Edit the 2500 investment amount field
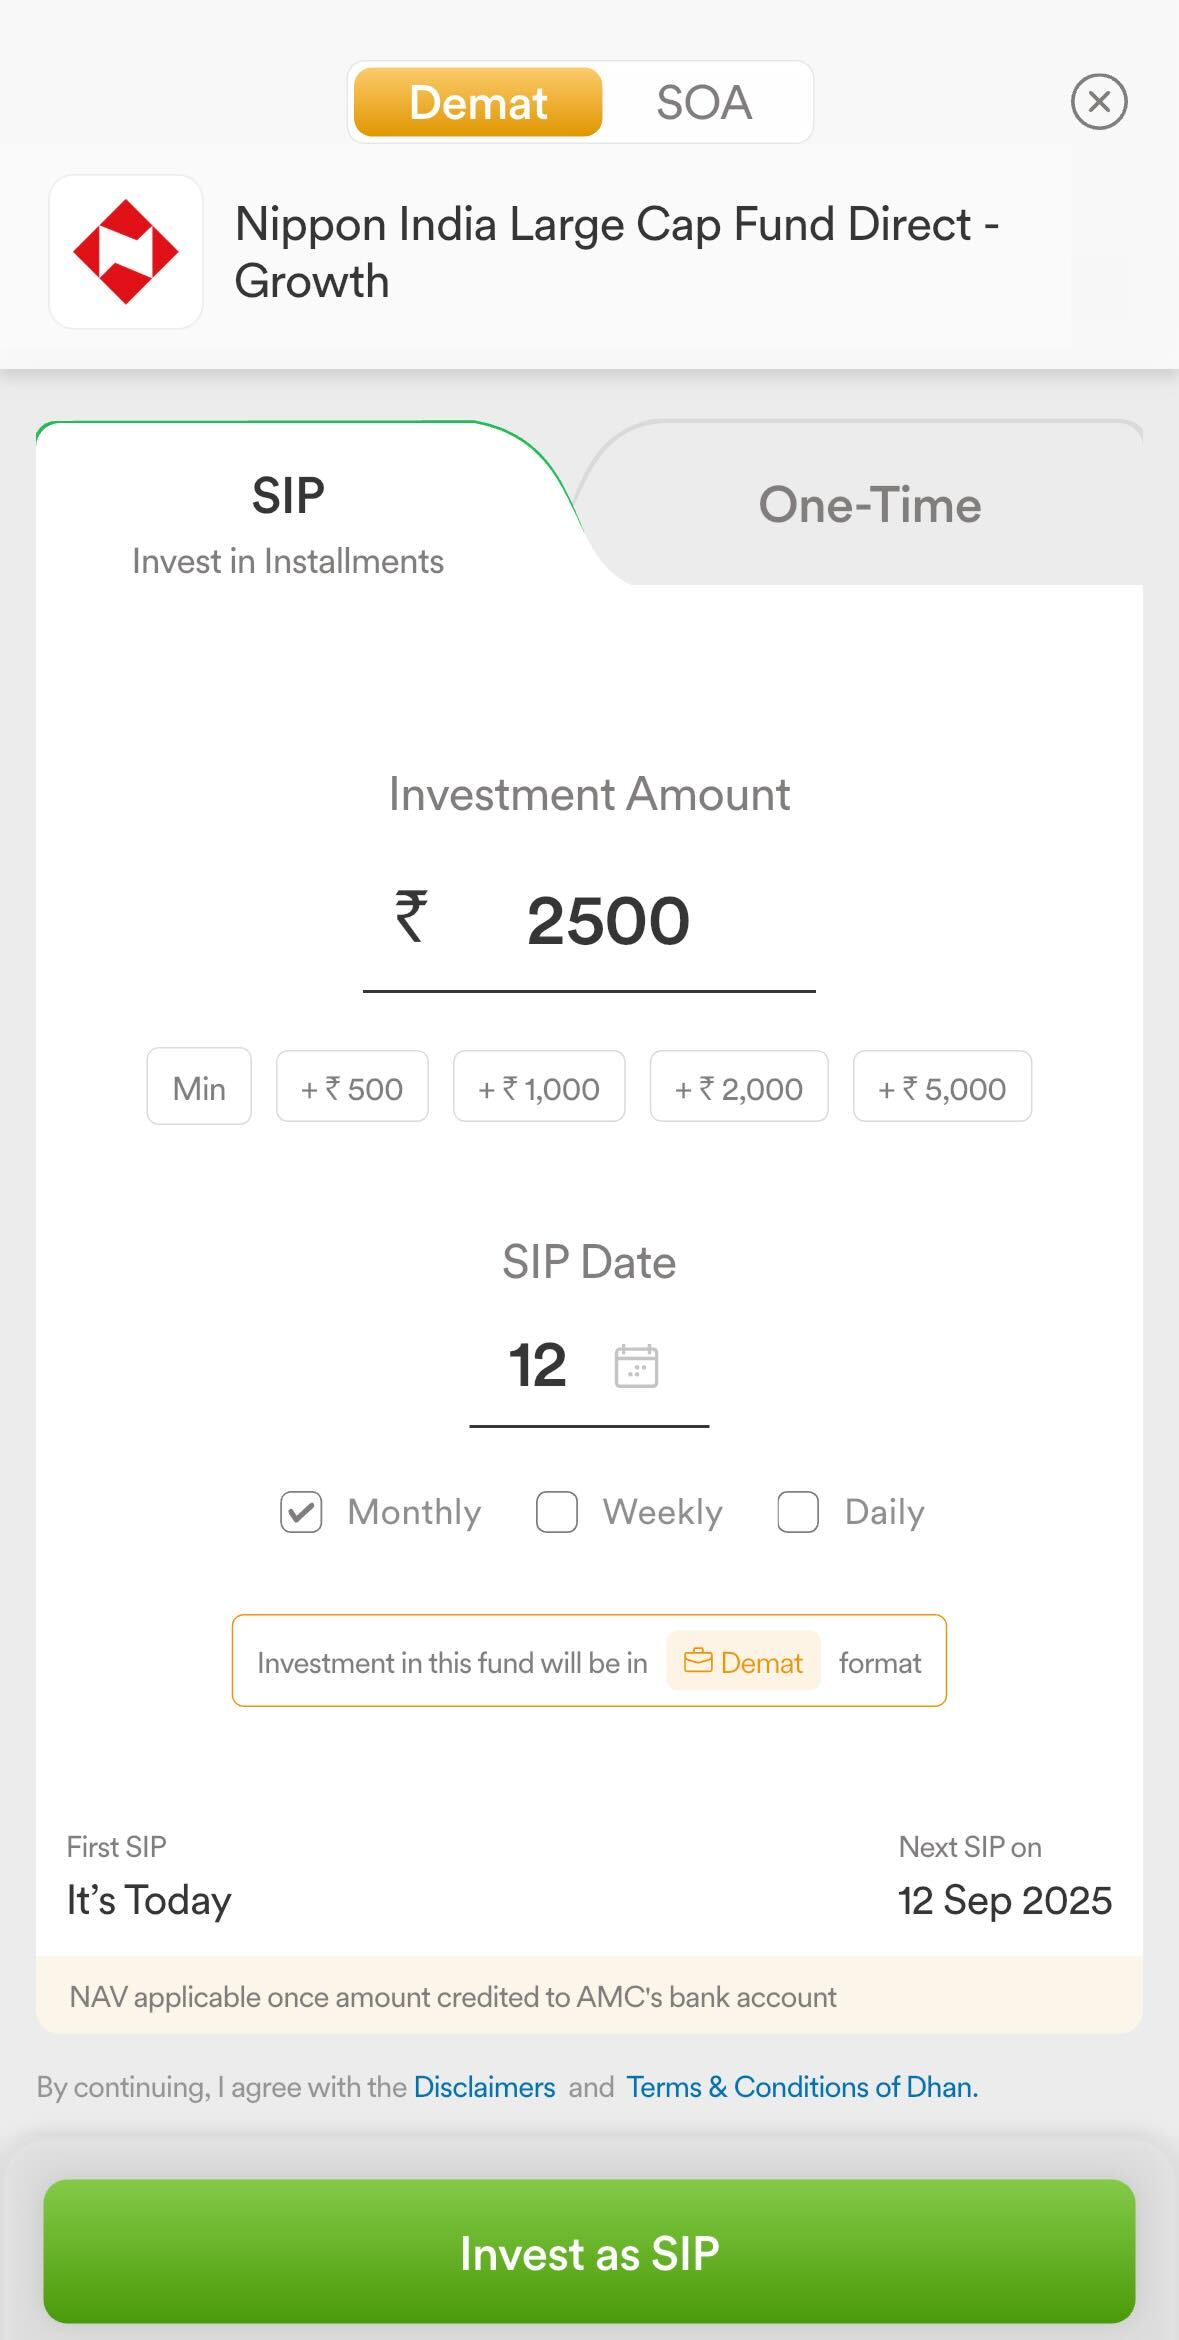The height and width of the screenshot is (2340, 1179). 608,921
